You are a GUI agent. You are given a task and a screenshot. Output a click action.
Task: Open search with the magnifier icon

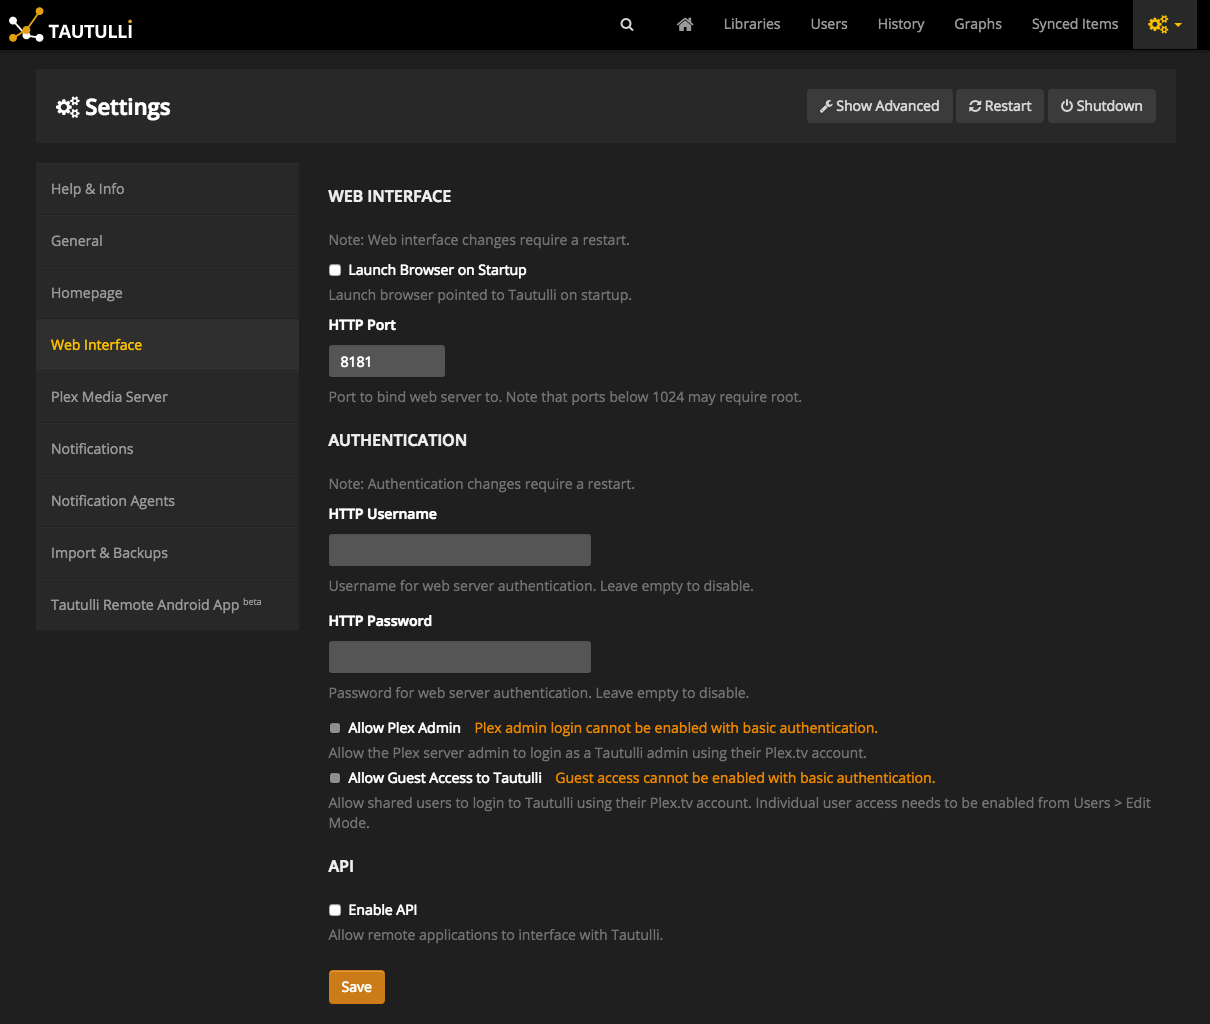[627, 25]
